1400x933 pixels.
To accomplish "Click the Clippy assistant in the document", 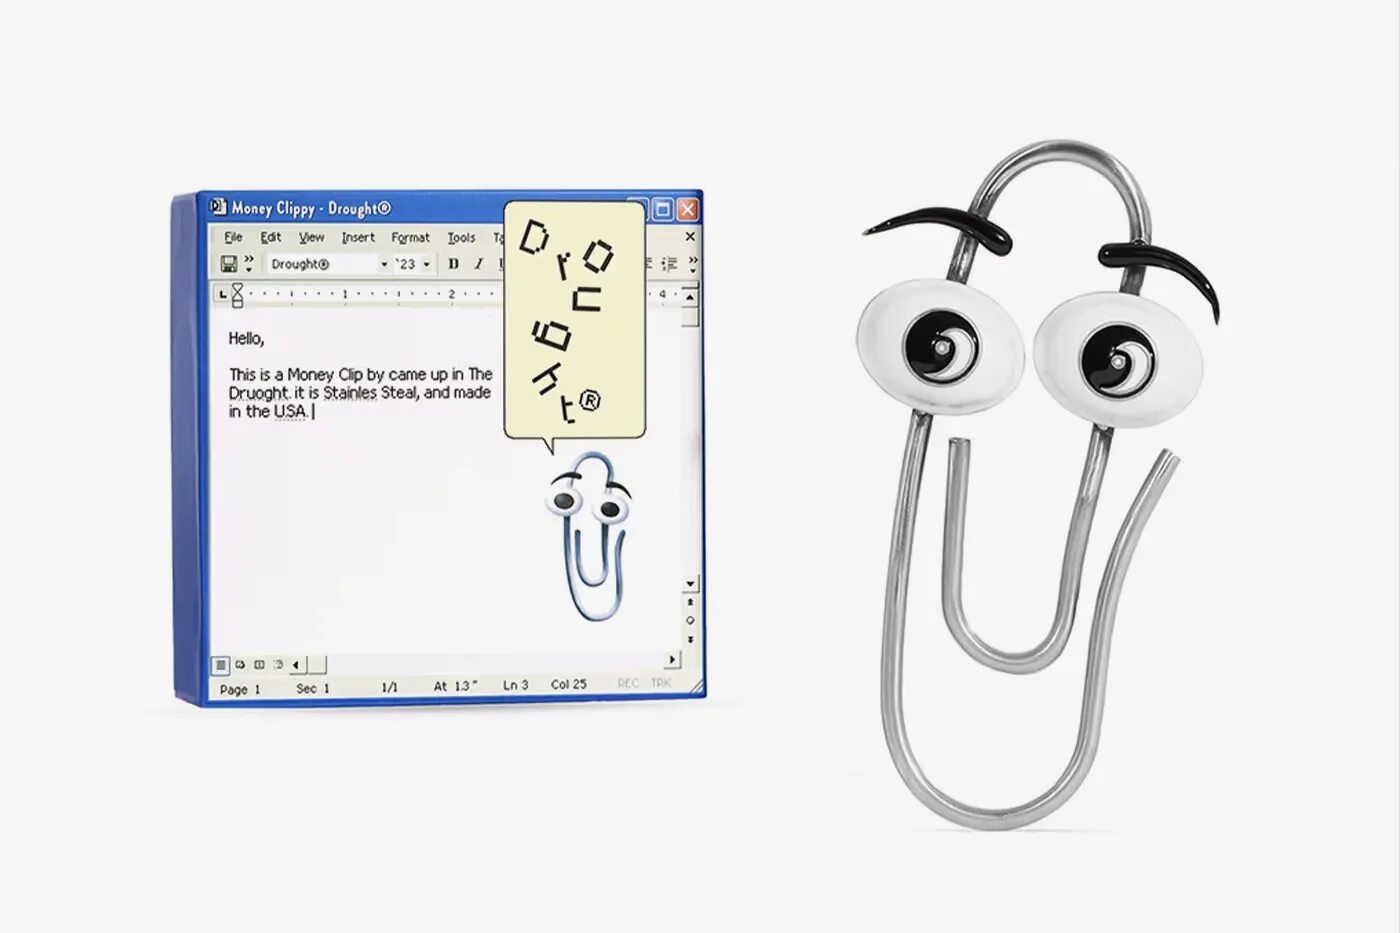I will [x=591, y=535].
